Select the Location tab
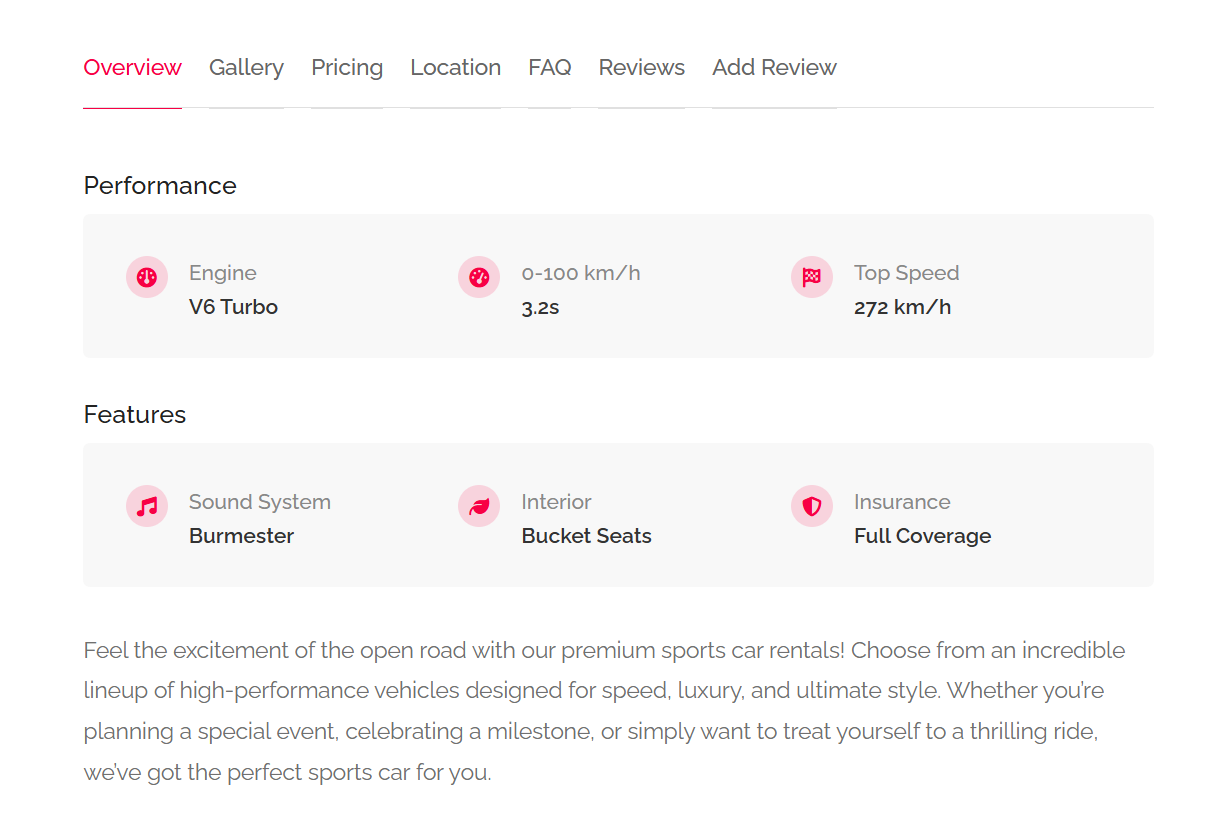 [x=455, y=68]
